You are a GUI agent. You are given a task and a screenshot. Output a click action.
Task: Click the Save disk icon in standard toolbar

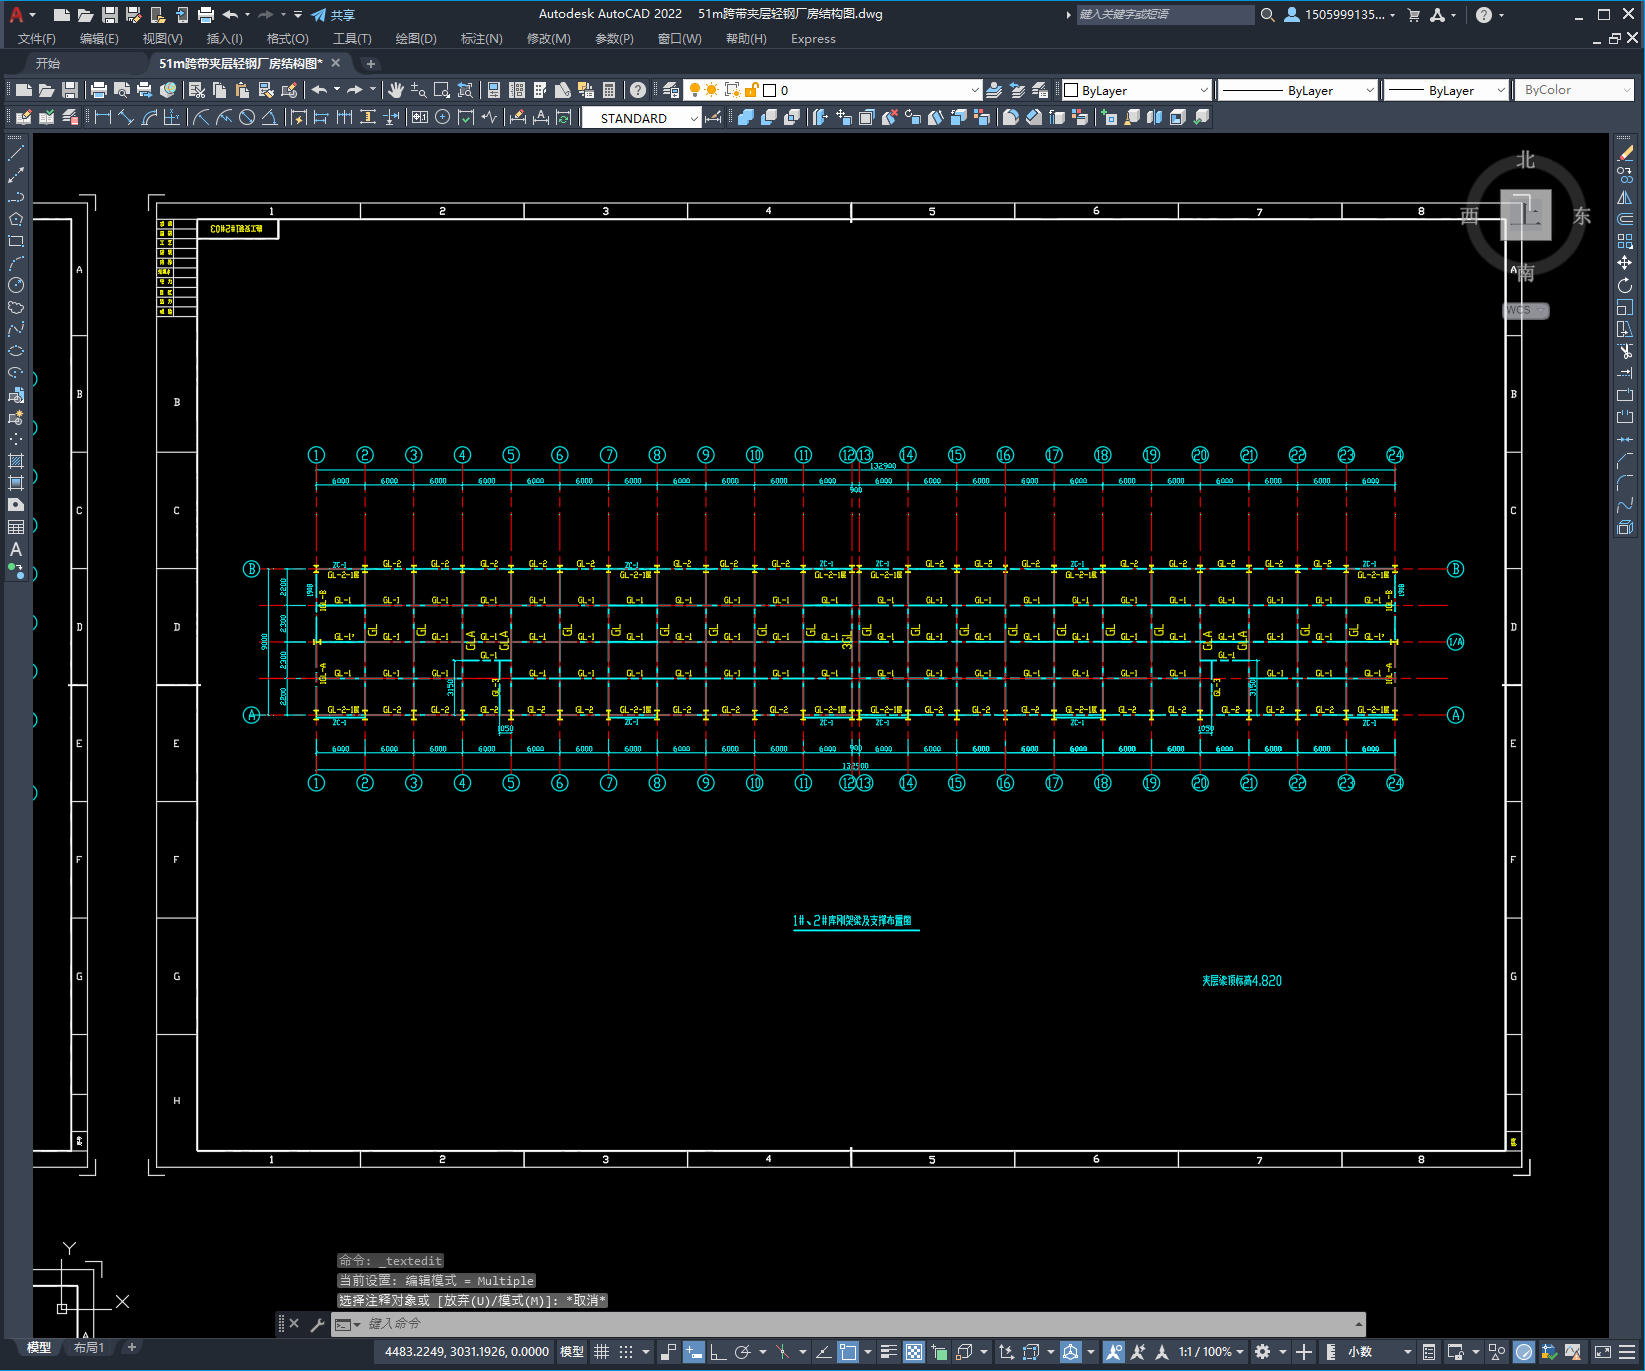tap(70, 90)
